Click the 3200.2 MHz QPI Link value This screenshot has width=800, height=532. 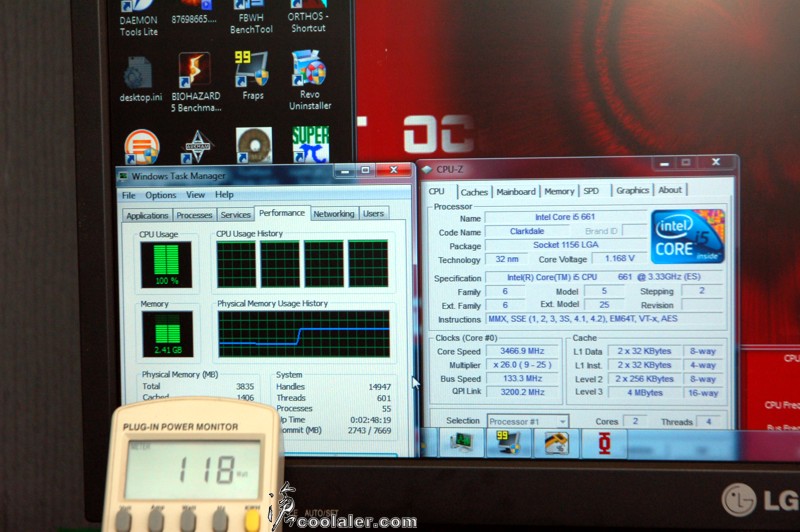(522, 392)
